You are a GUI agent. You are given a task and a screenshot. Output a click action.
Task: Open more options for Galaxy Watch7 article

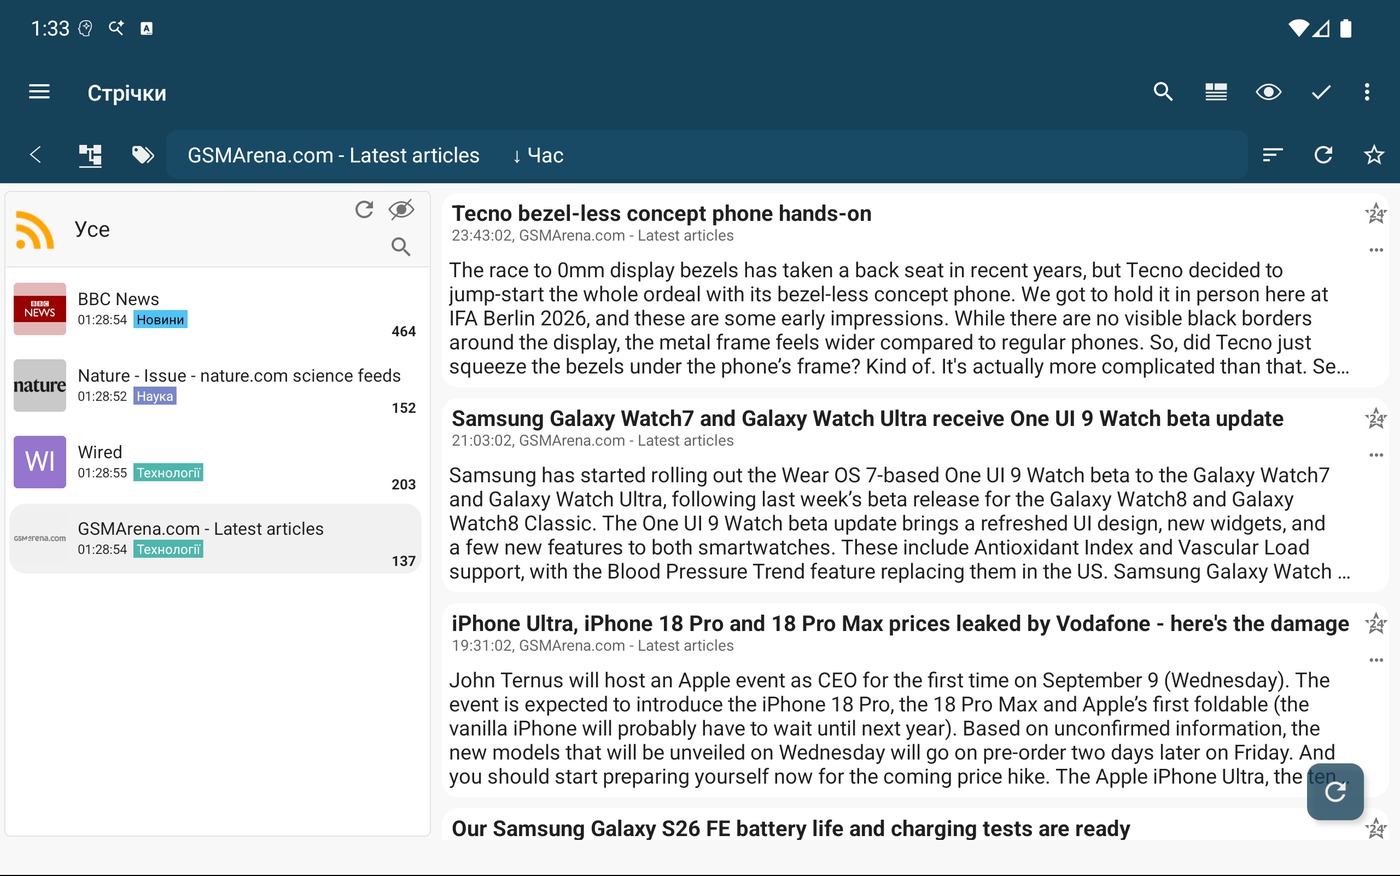[1376, 455]
